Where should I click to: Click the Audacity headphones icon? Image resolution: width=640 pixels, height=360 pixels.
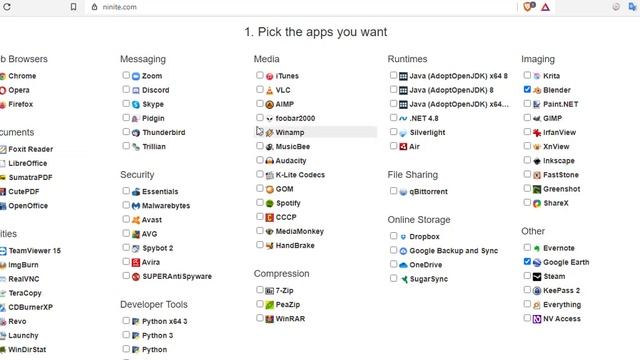[x=269, y=161]
